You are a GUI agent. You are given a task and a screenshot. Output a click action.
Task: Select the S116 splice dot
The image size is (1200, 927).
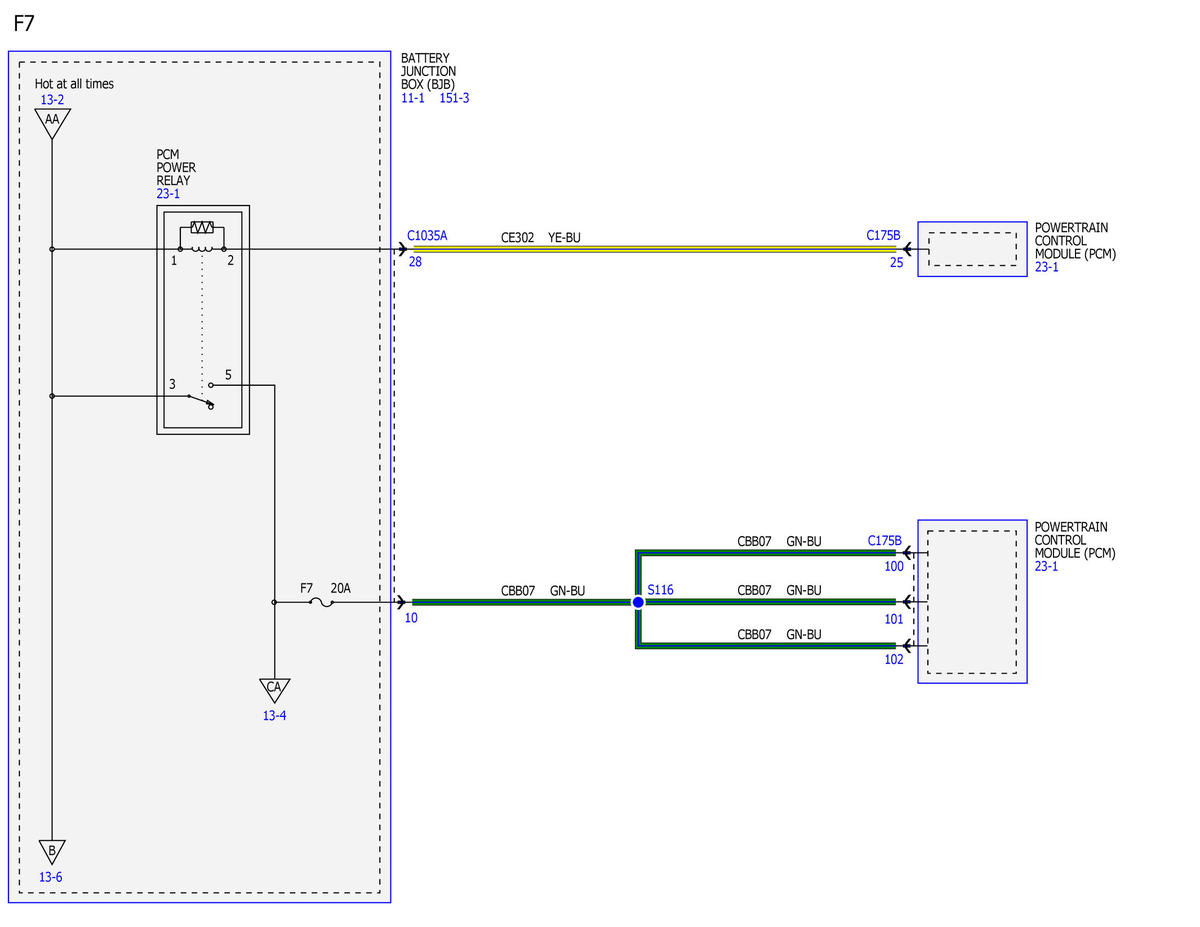637,602
